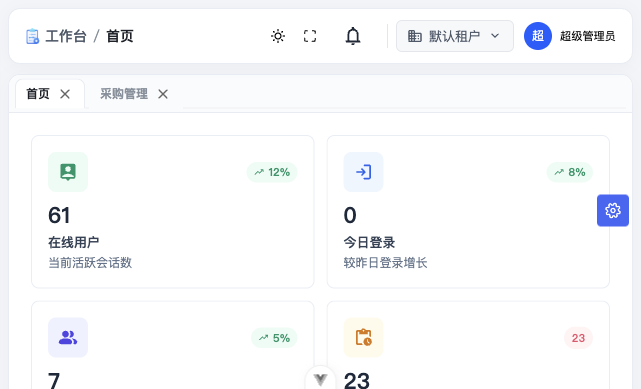Click 工作台 in the breadcrumb

[x=66, y=36]
